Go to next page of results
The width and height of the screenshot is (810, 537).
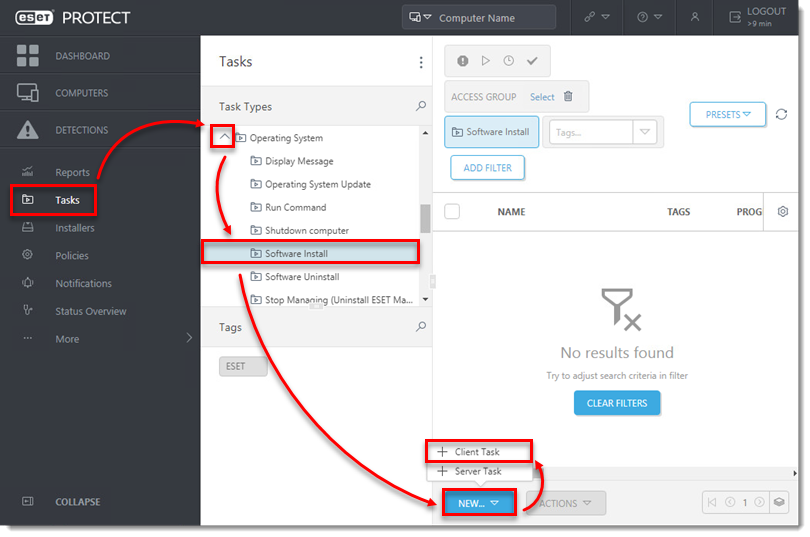[x=759, y=502]
